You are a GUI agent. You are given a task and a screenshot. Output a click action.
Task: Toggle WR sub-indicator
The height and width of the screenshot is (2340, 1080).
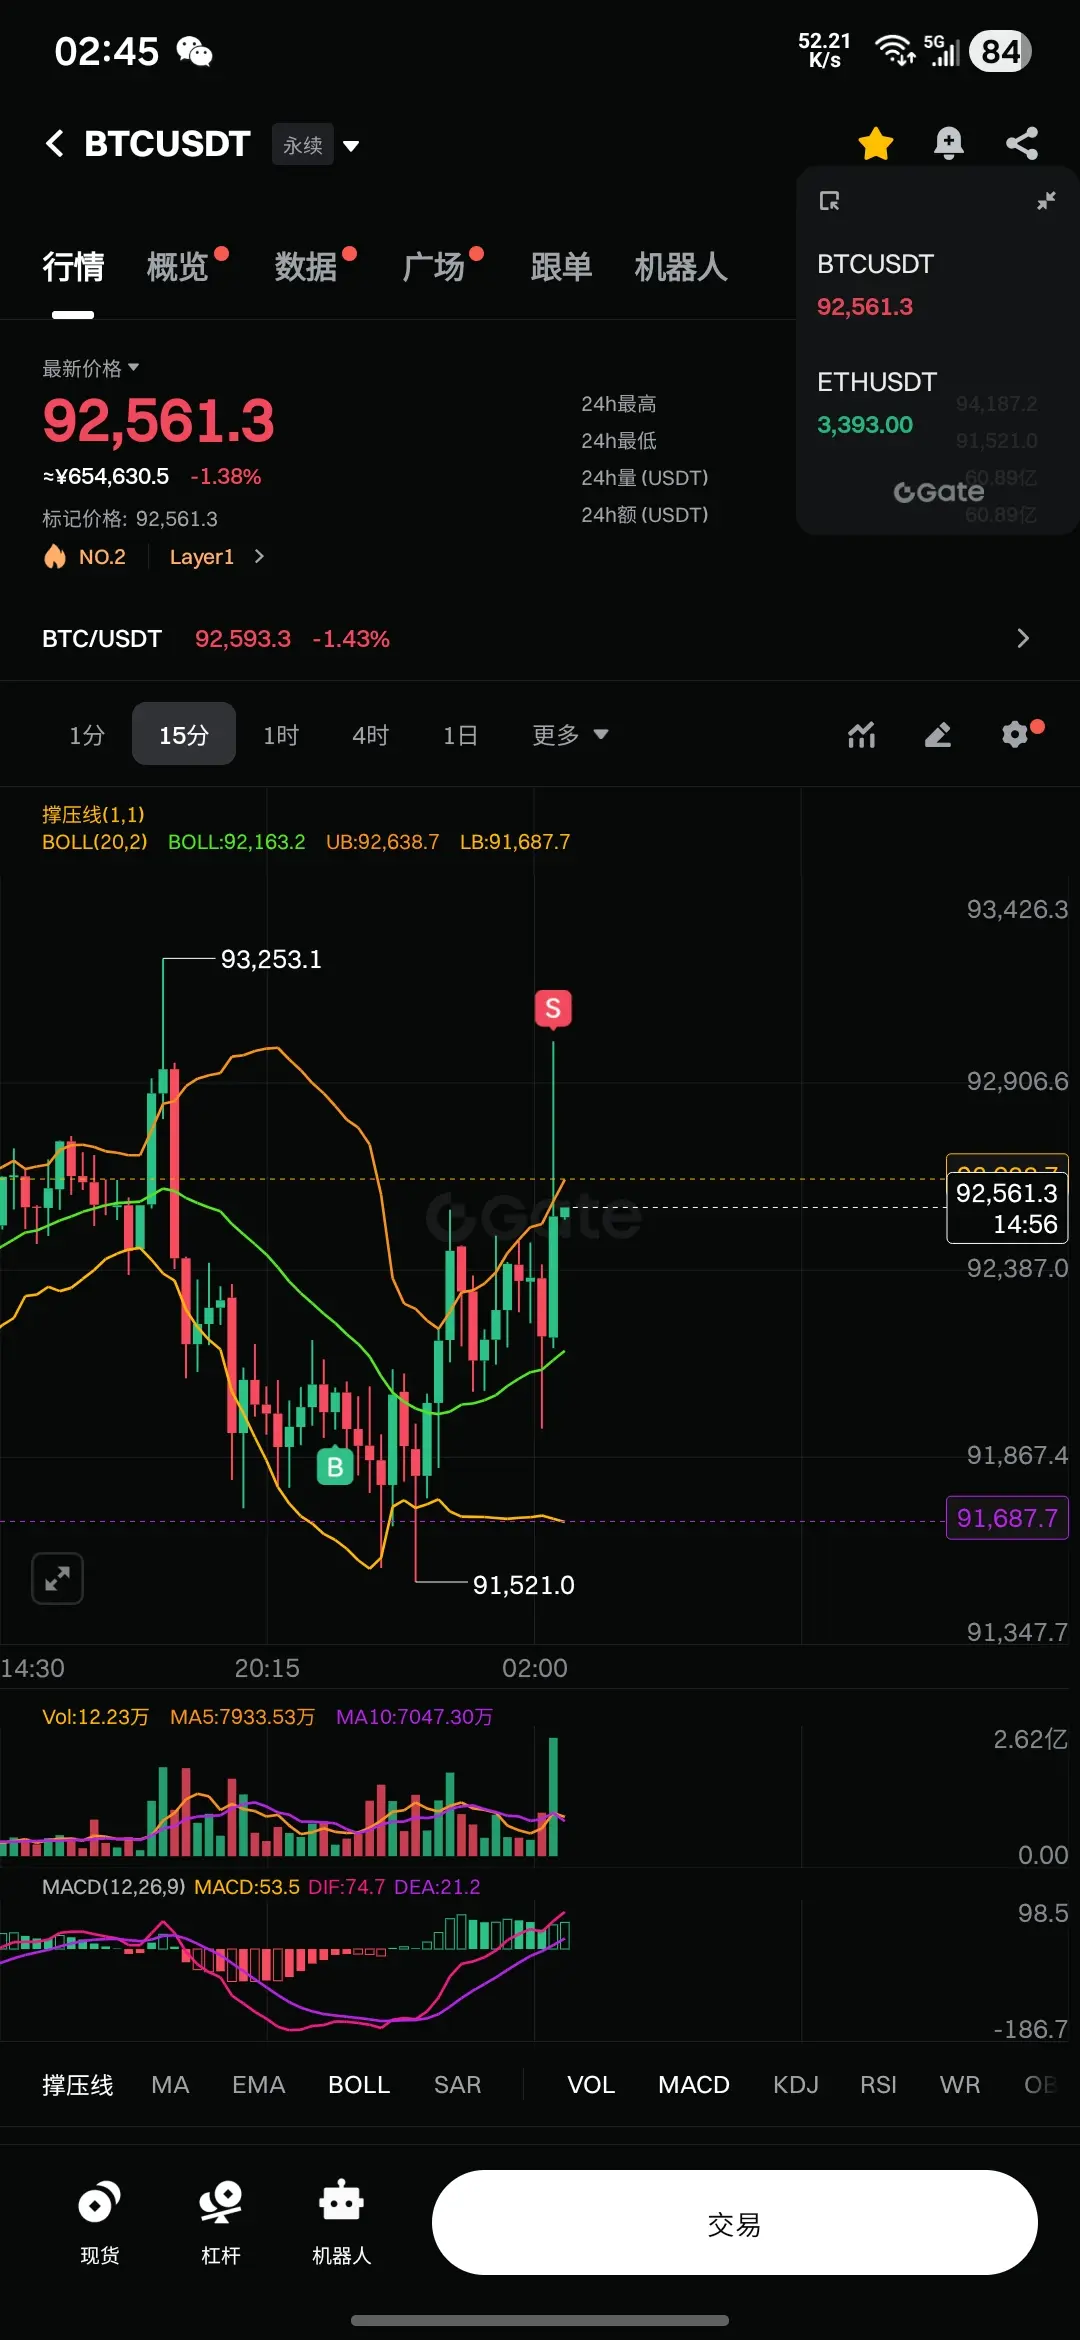point(960,2085)
